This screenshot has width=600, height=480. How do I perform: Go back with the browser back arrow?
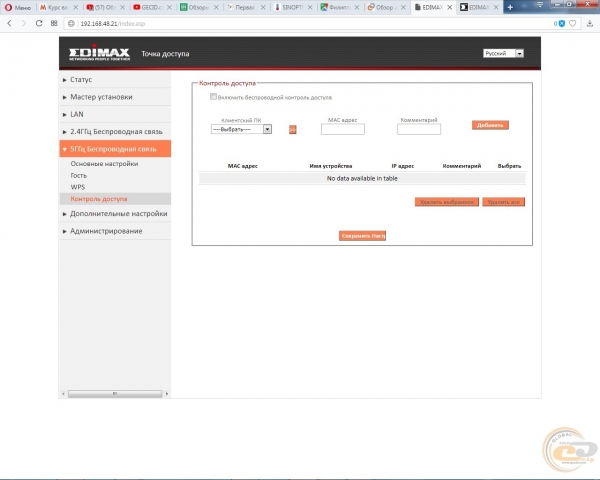point(10,23)
